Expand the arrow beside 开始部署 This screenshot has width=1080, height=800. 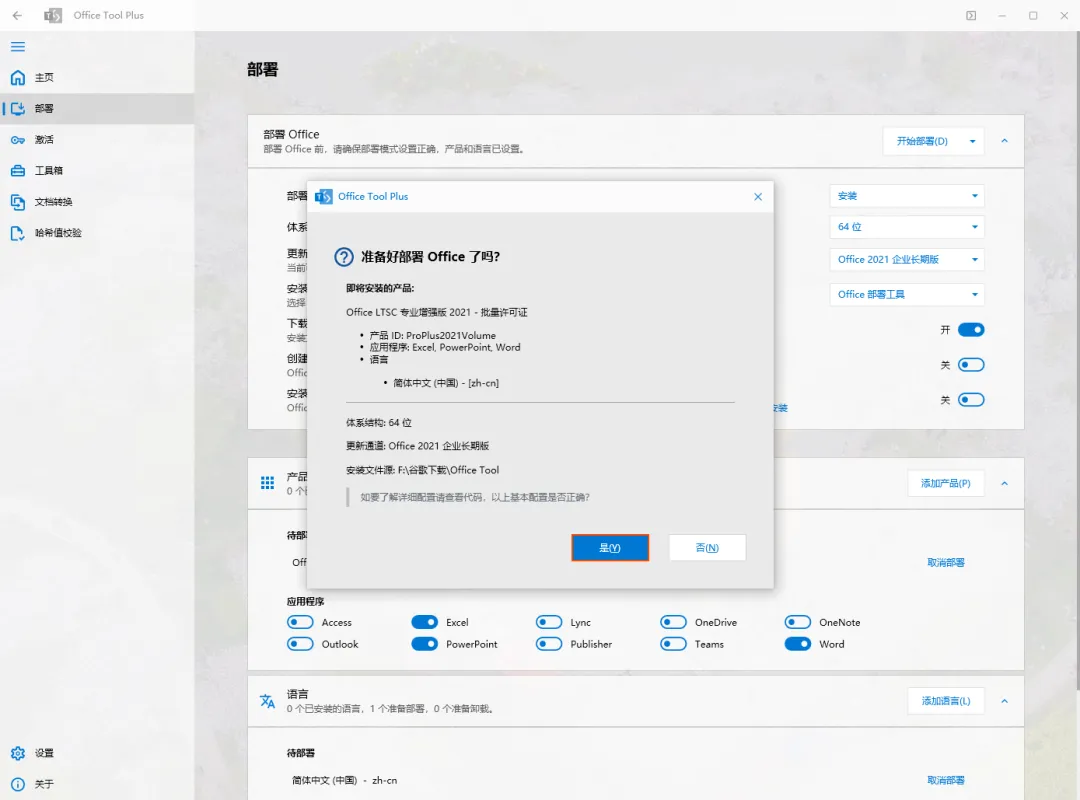[973, 141]
